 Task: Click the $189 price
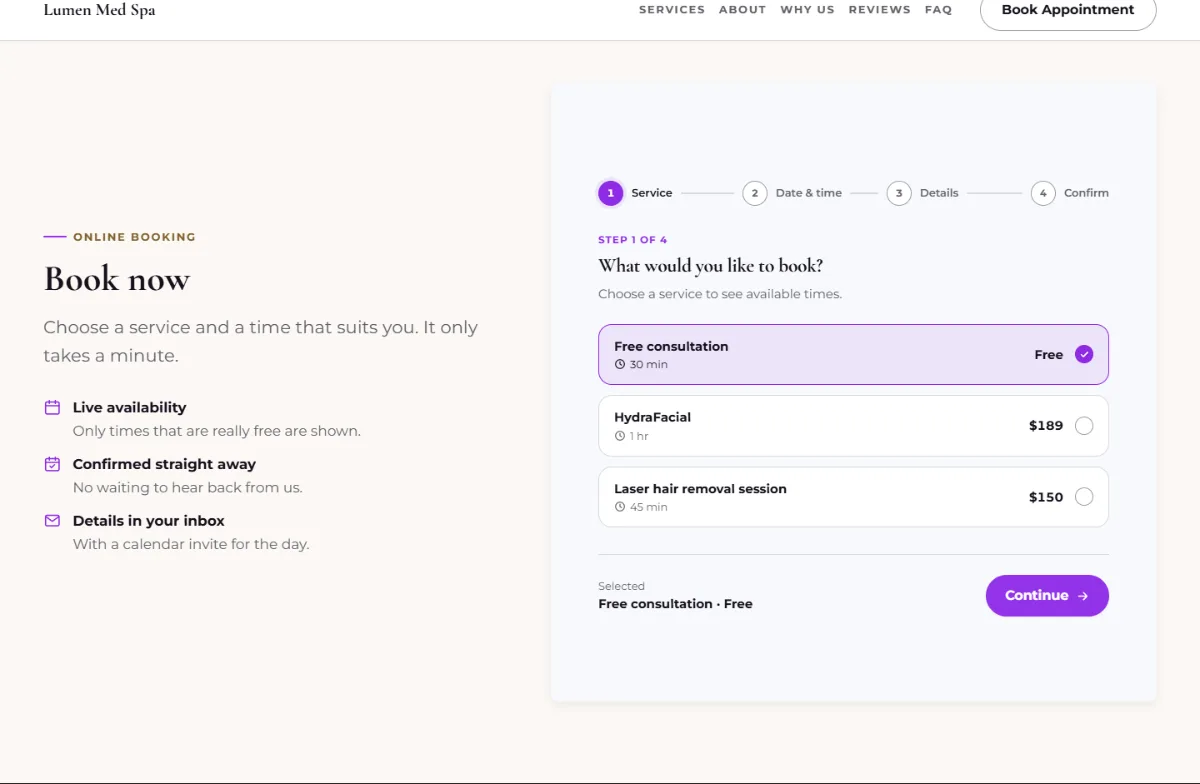(x=1046, y=426)
